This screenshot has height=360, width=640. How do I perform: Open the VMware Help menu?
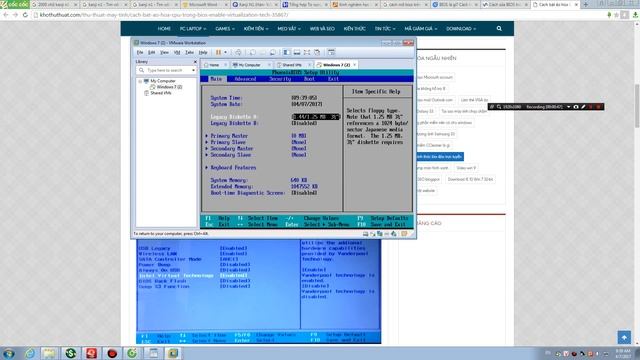click(x=203, y=53)
